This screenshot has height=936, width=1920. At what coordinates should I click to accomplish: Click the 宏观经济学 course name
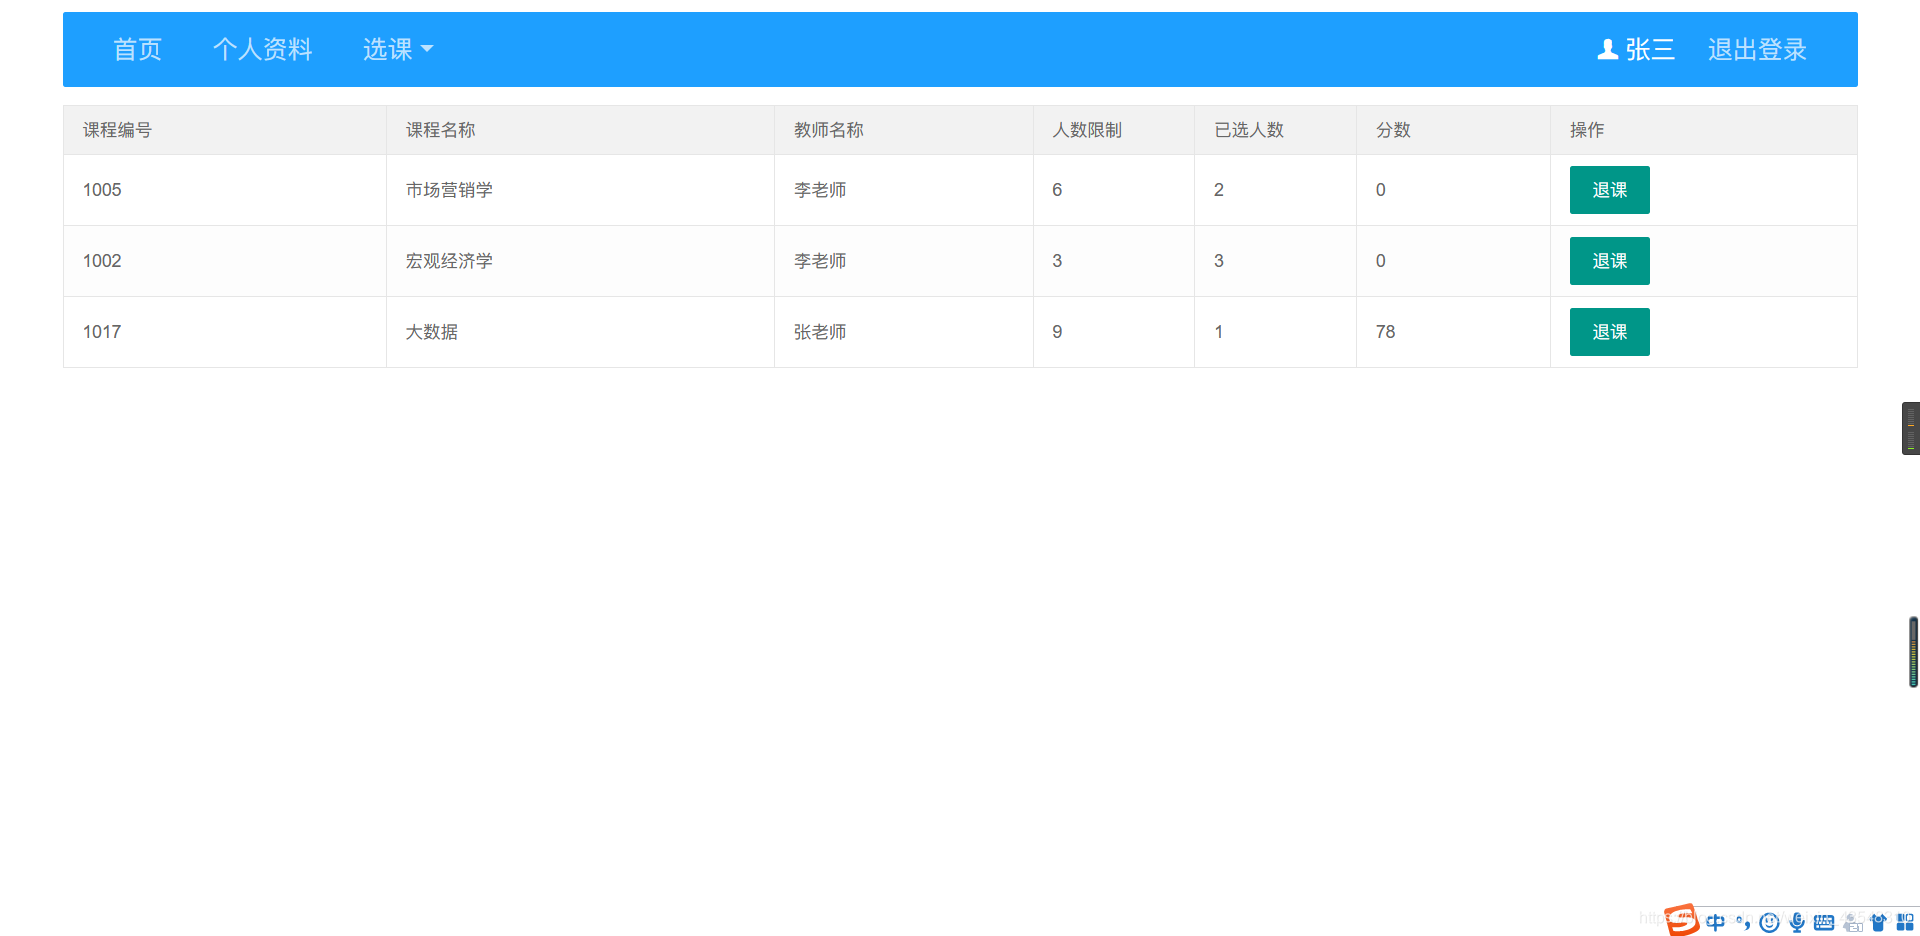coord(449,261)
